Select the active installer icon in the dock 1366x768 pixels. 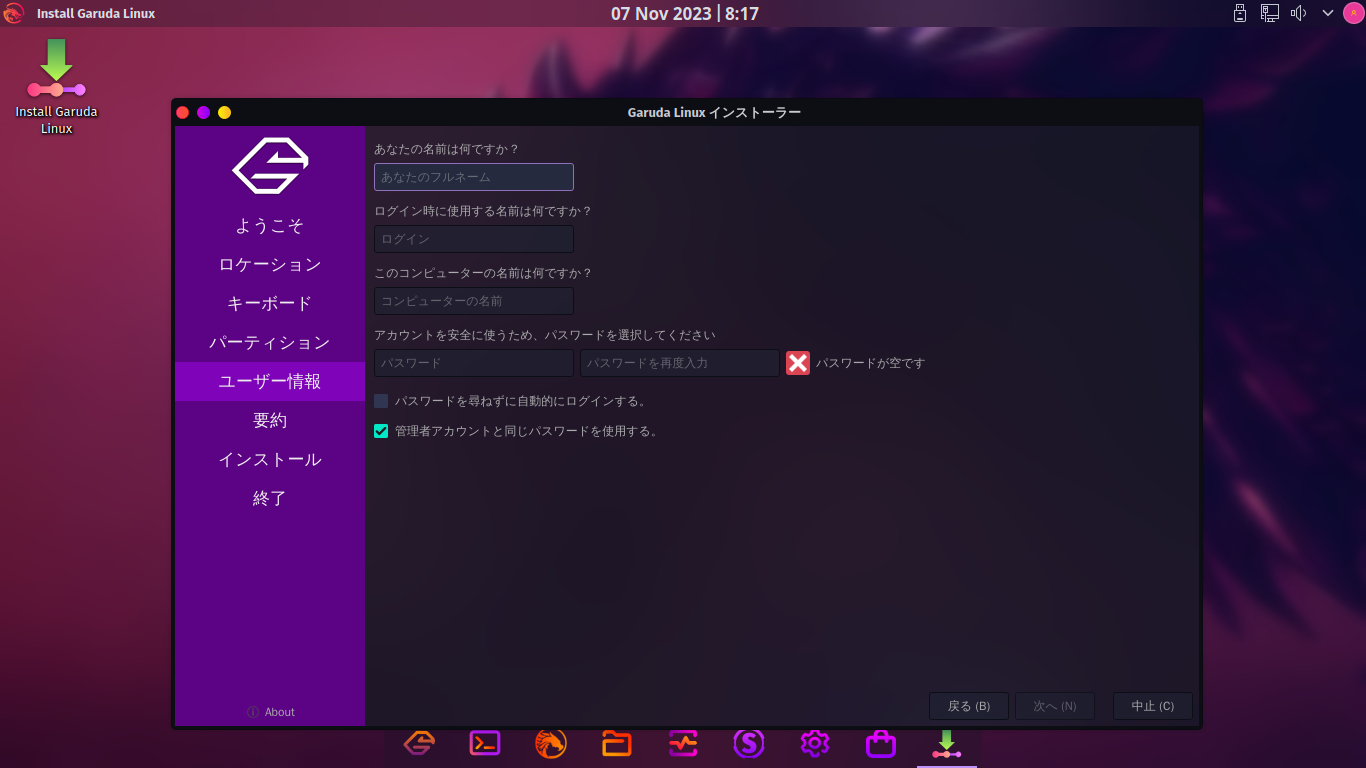click(x=947, y=743)
